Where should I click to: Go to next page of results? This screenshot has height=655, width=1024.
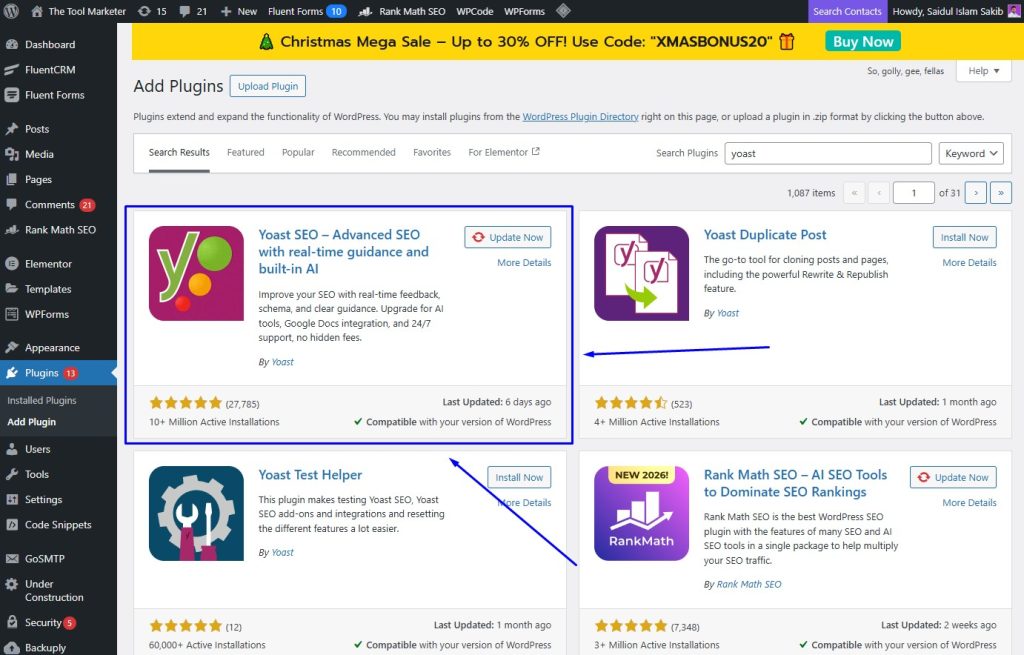tap(976, 193)
